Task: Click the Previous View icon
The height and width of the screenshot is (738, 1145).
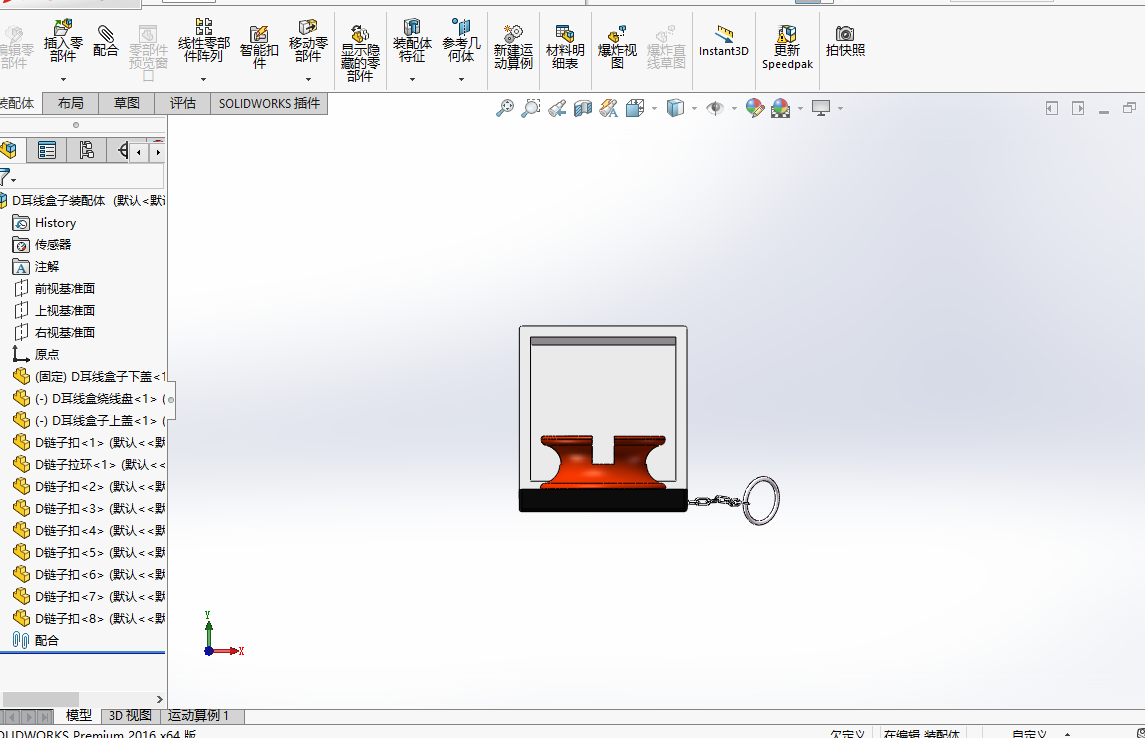Action: pos(557,109)
